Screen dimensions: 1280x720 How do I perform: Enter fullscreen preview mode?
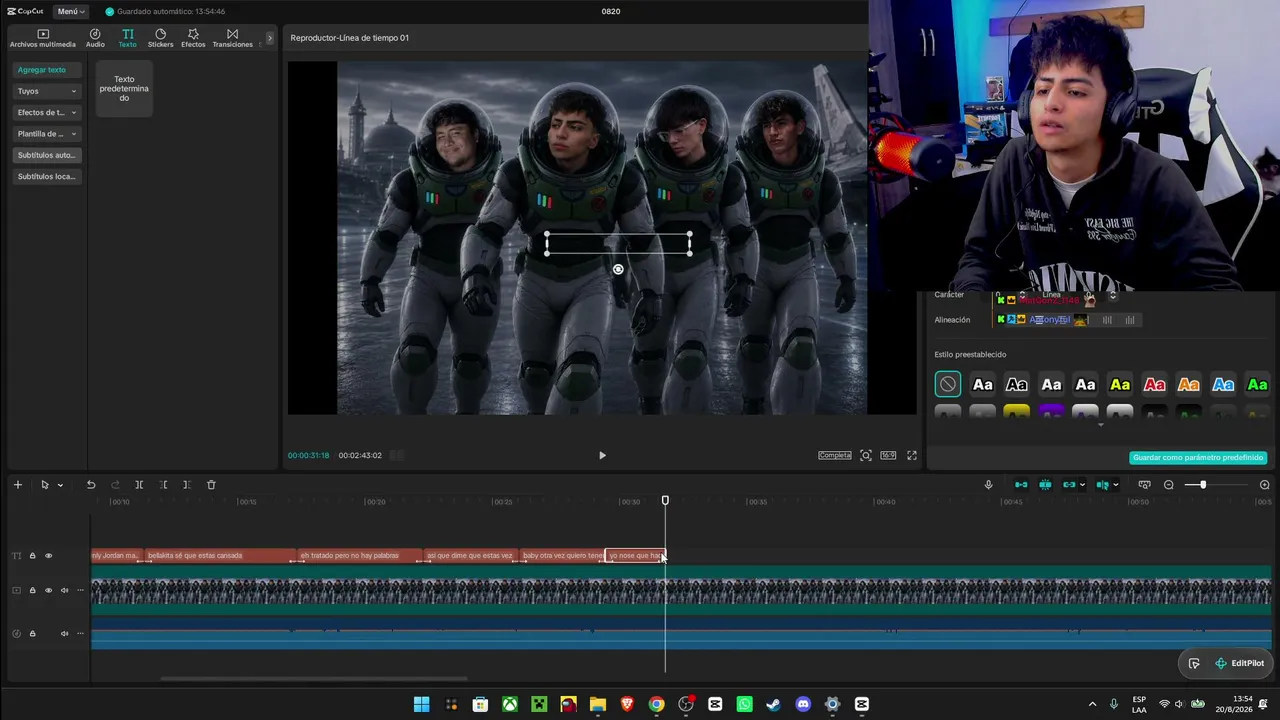[912, 455]
